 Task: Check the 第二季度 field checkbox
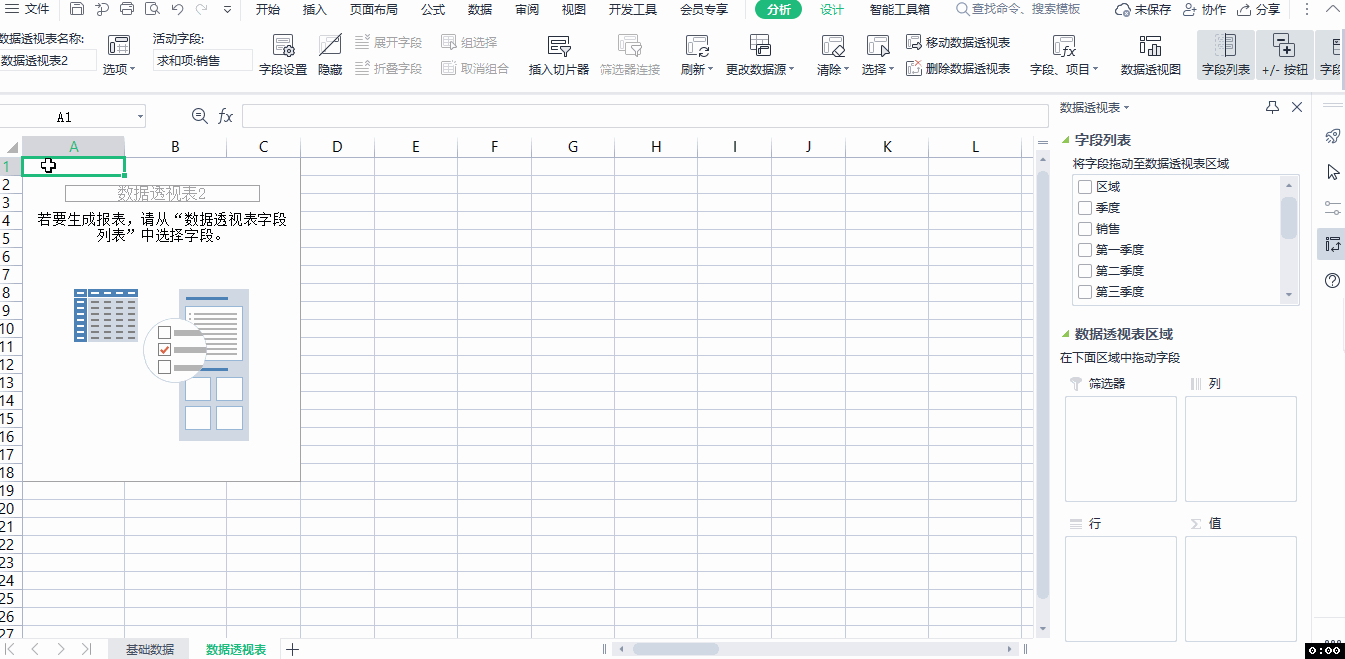point(1085,271)
